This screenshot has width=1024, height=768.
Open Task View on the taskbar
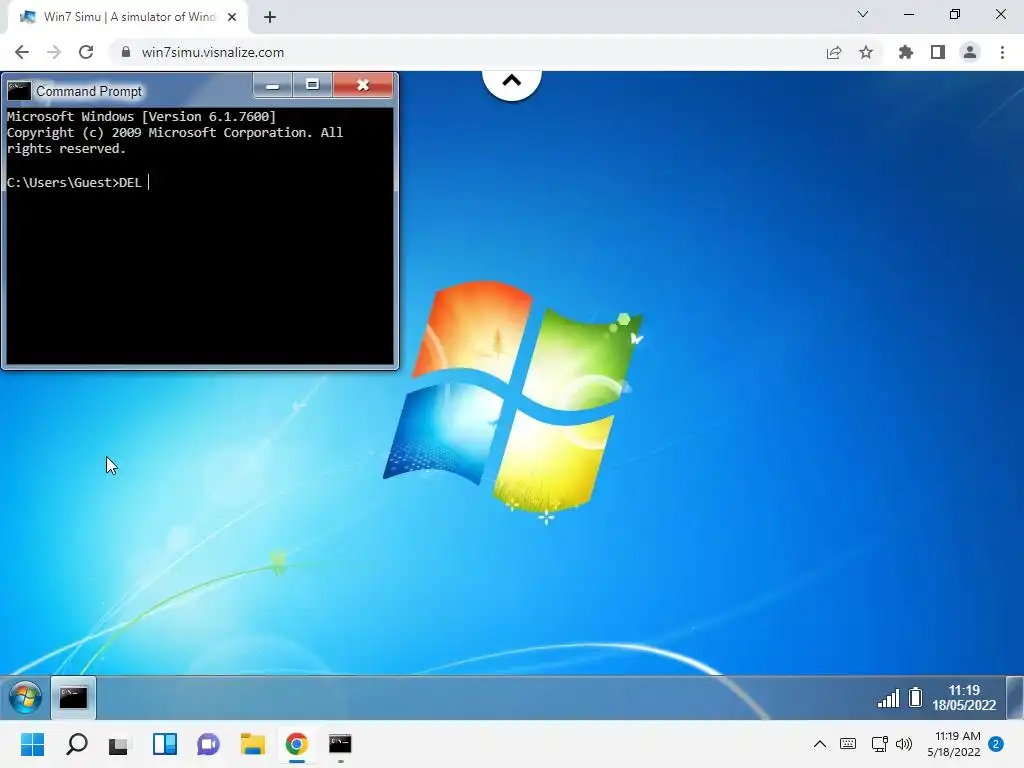click(118, 745)
